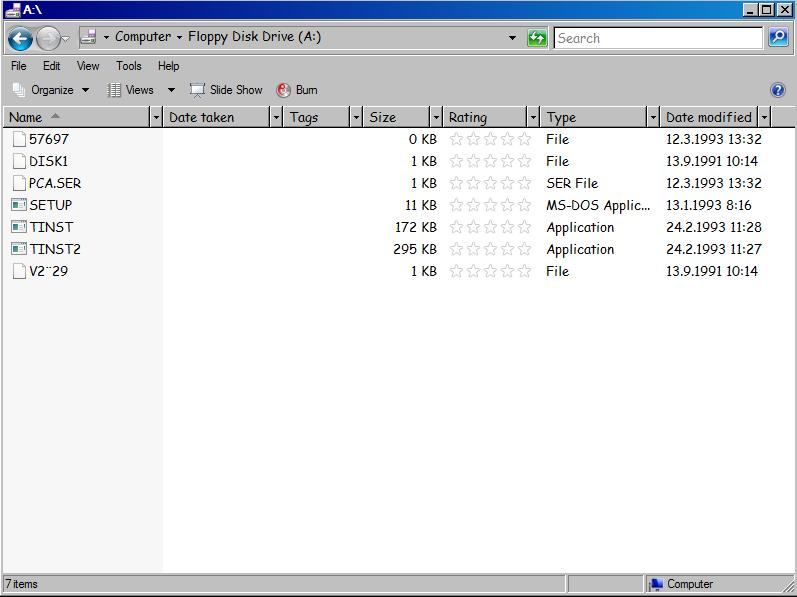Rate the V2¨29 file three stars
797x597 pixels.
pyautogui.click(x=491, y=271)
